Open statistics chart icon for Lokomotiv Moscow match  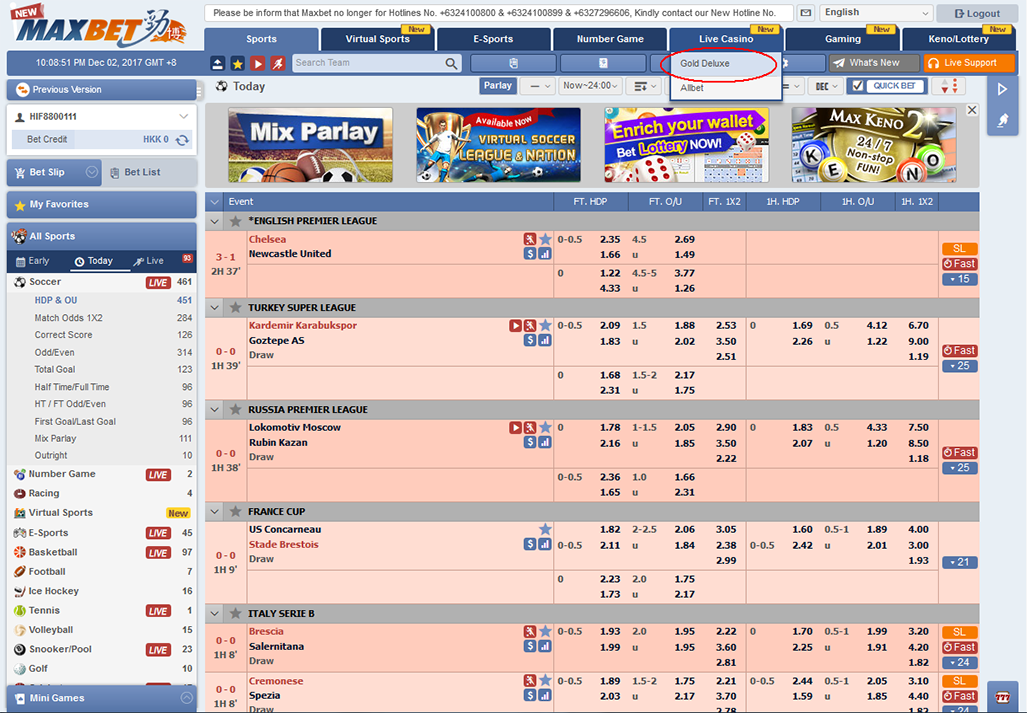[545, 442]
